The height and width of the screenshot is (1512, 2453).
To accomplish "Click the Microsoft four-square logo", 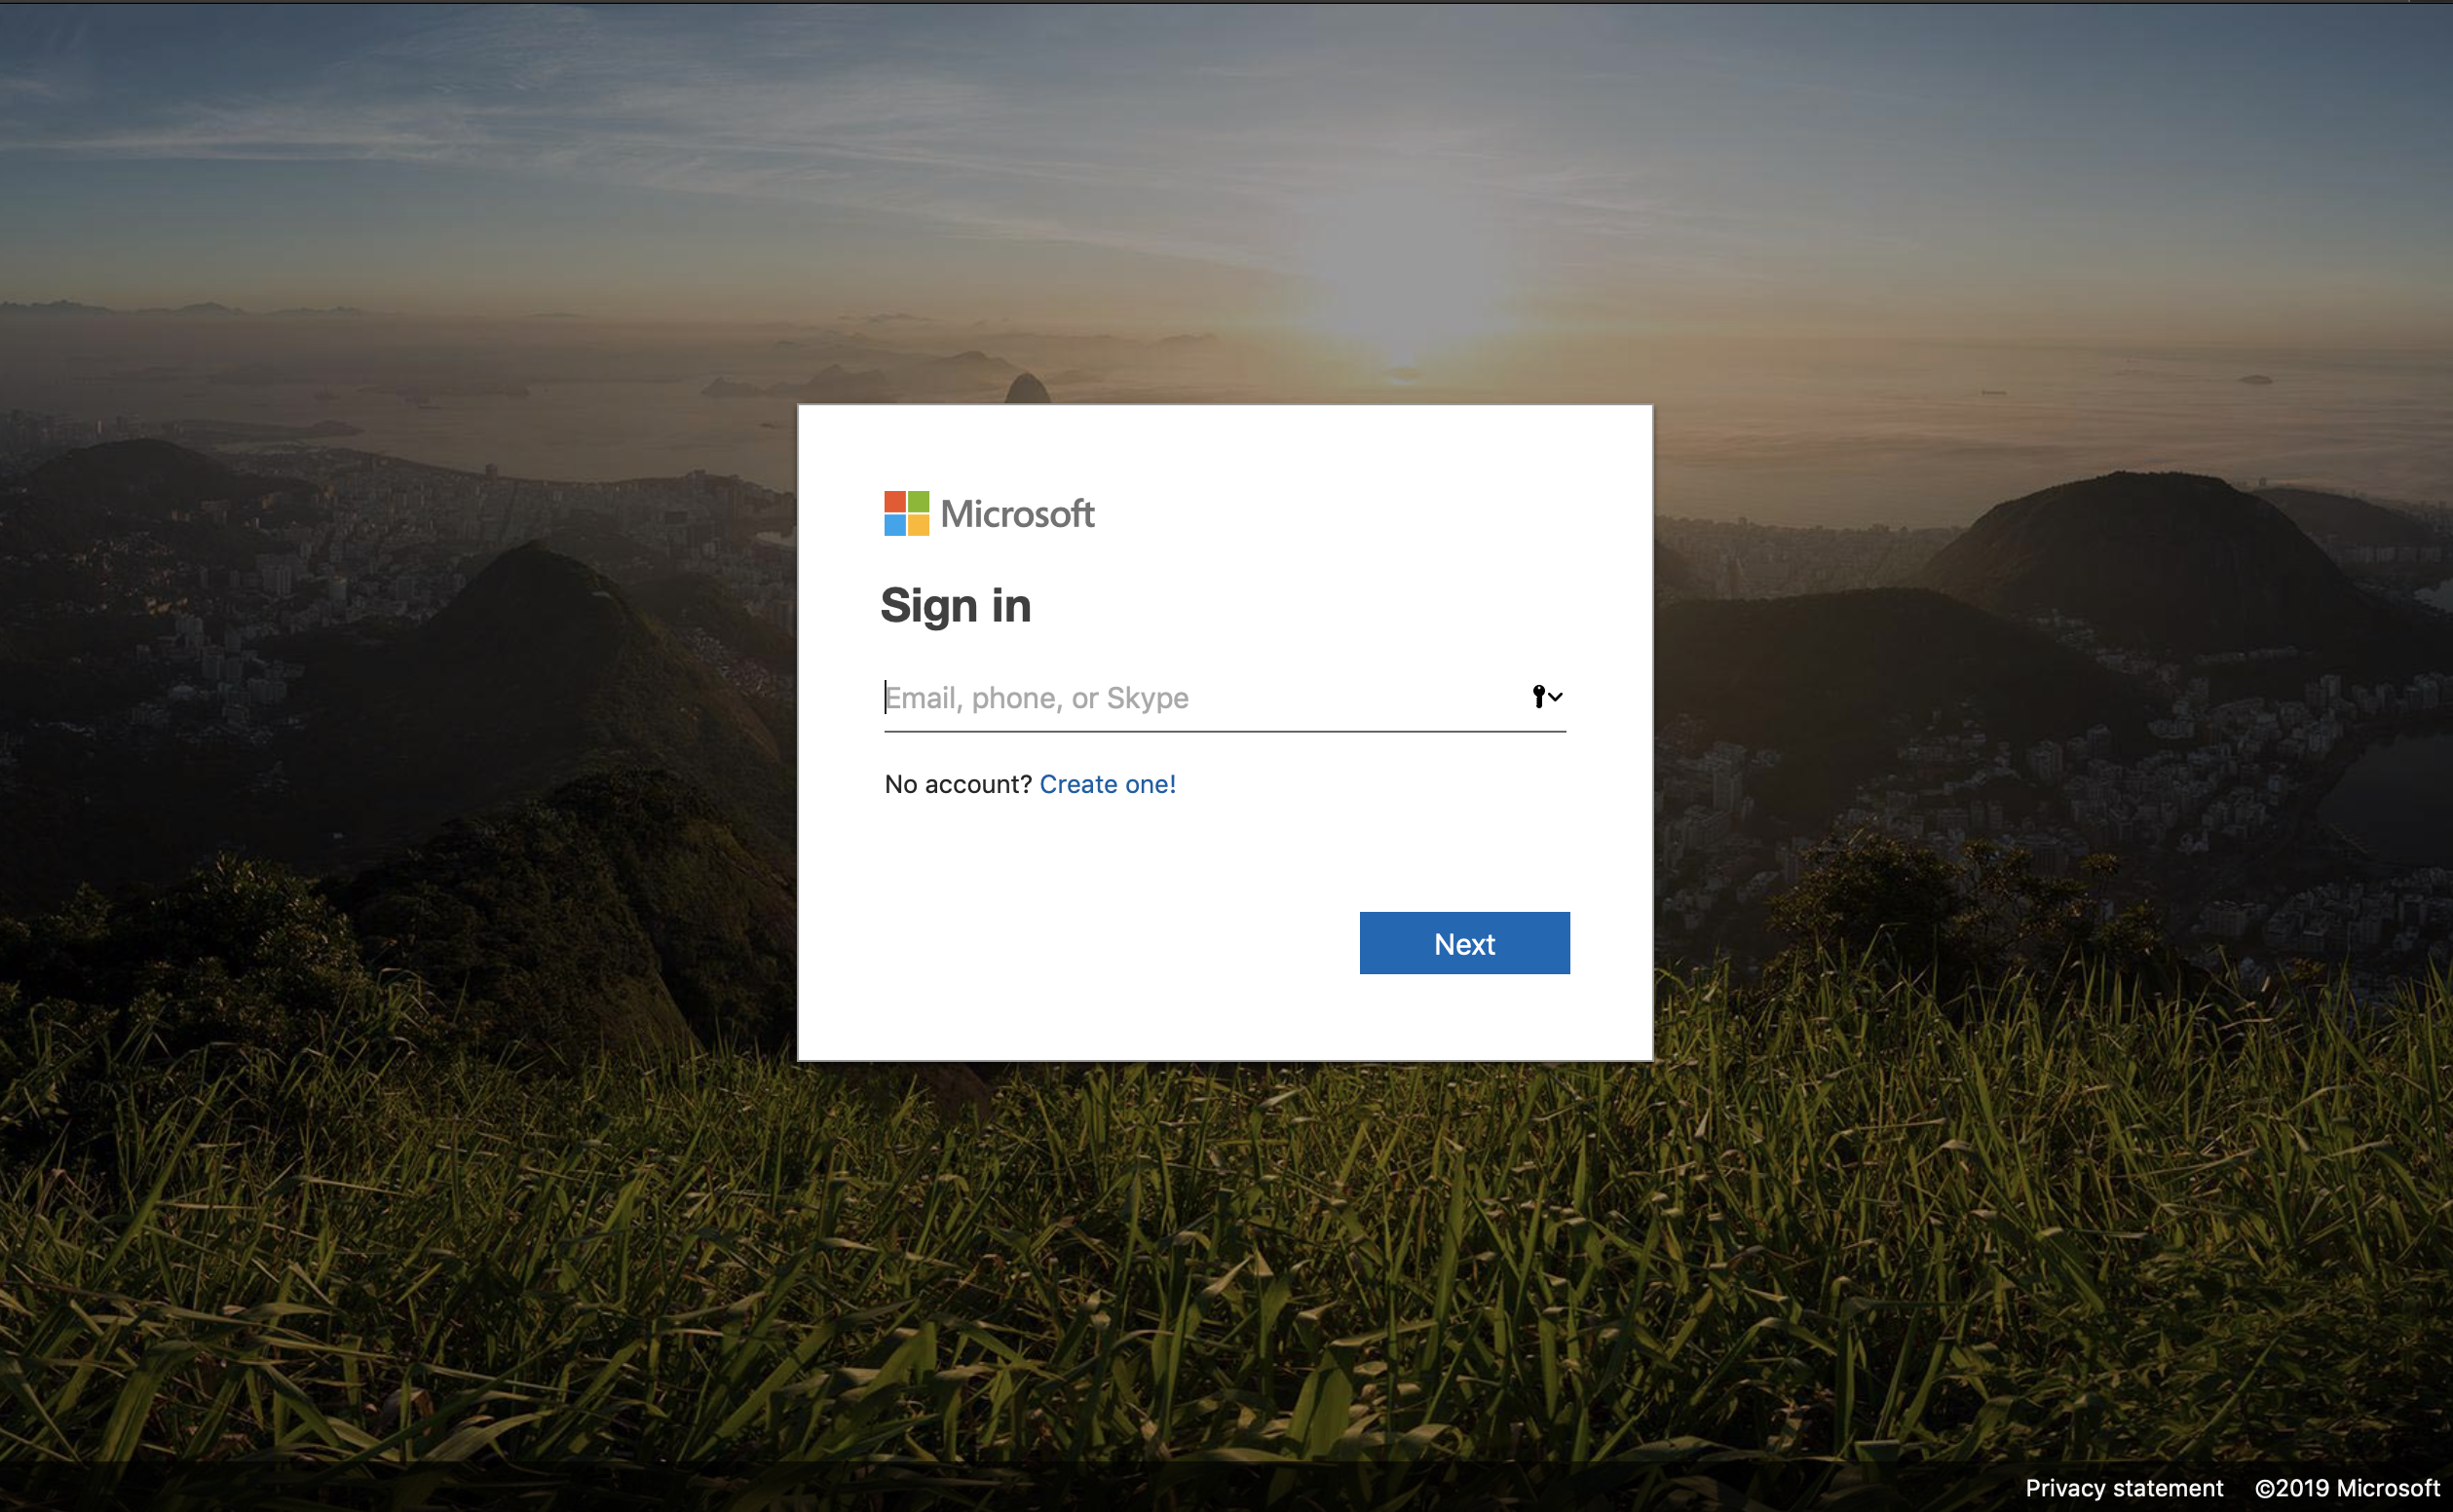I will pyautogui.click(x=906, y=513).
